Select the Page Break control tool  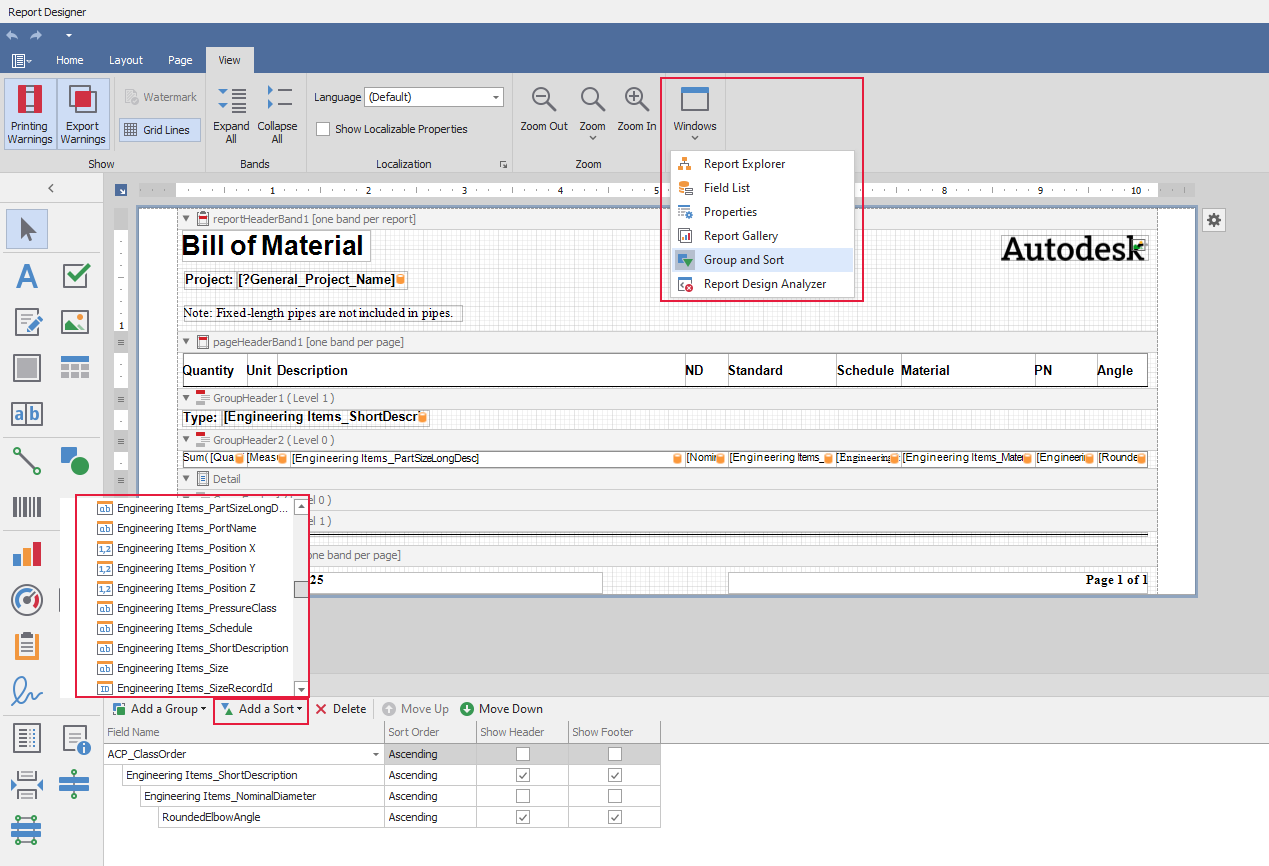27,784
